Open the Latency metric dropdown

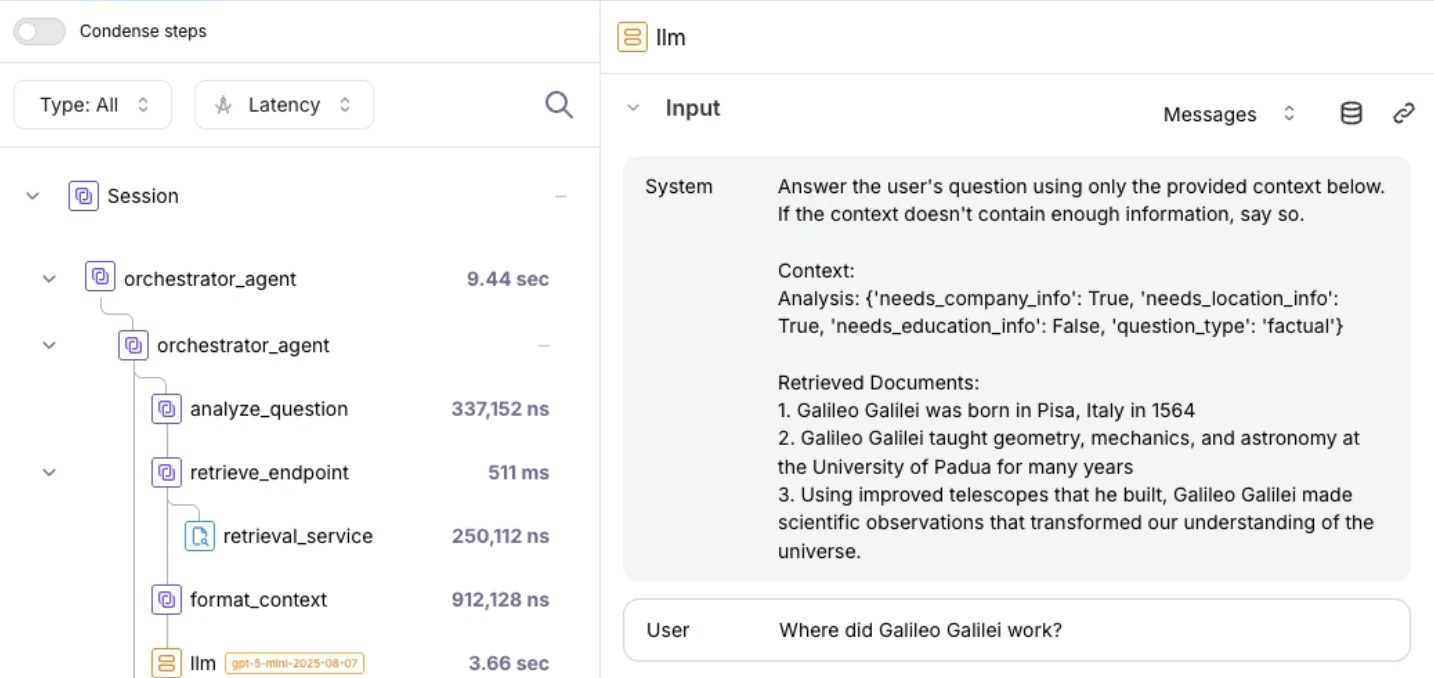tap(284, 105)
